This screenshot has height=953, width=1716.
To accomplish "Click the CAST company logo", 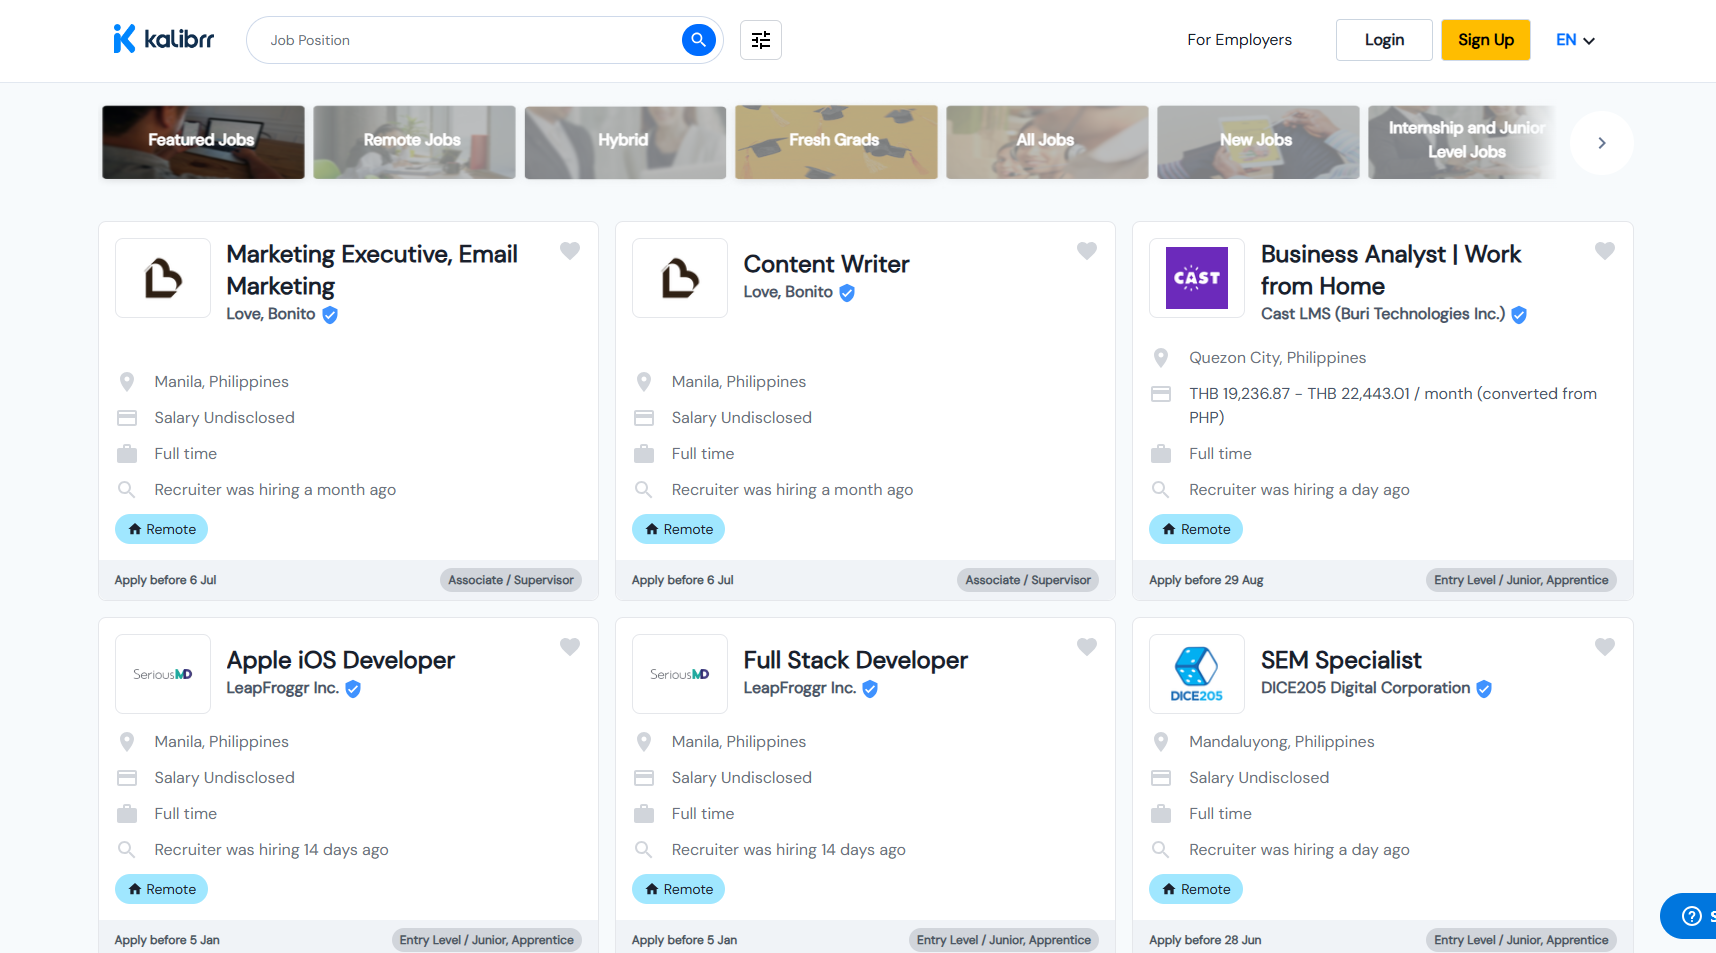I will (x=1197, y=278).
